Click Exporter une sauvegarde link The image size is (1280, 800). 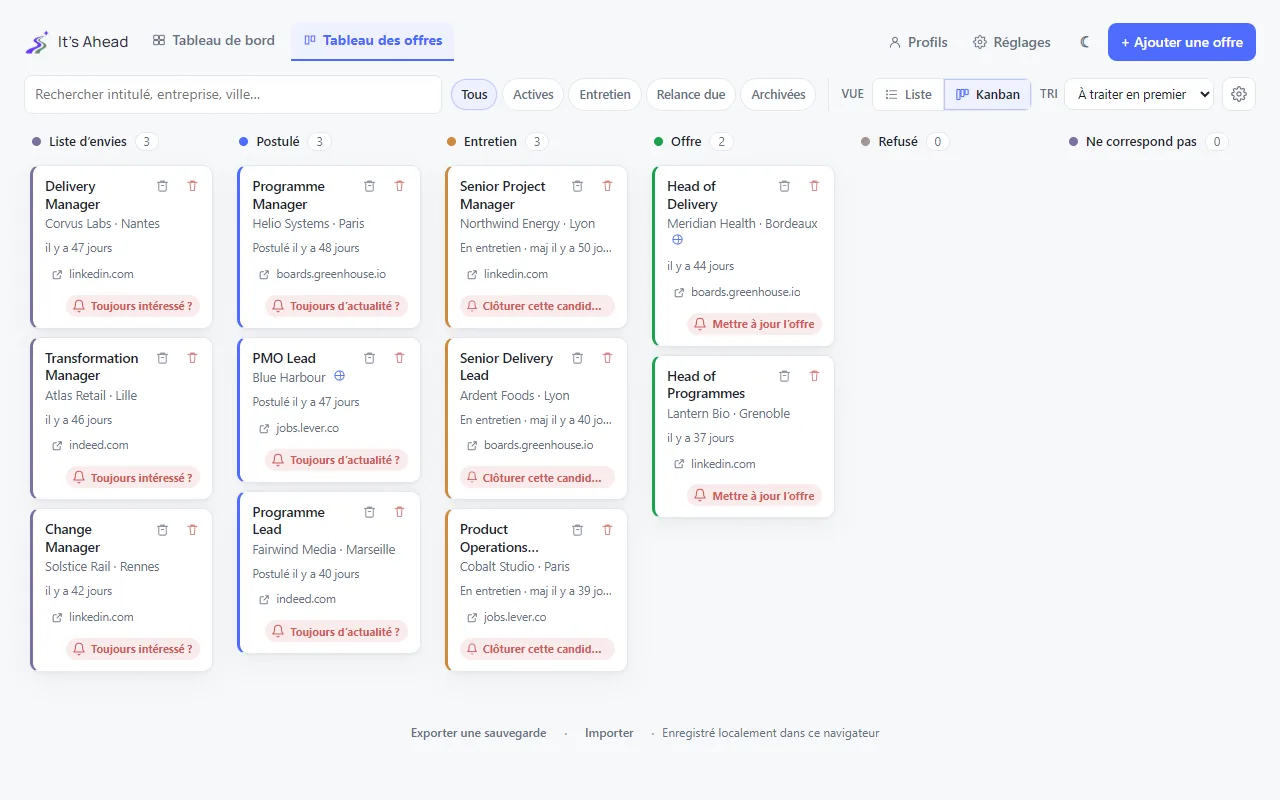tap(479, 733)
